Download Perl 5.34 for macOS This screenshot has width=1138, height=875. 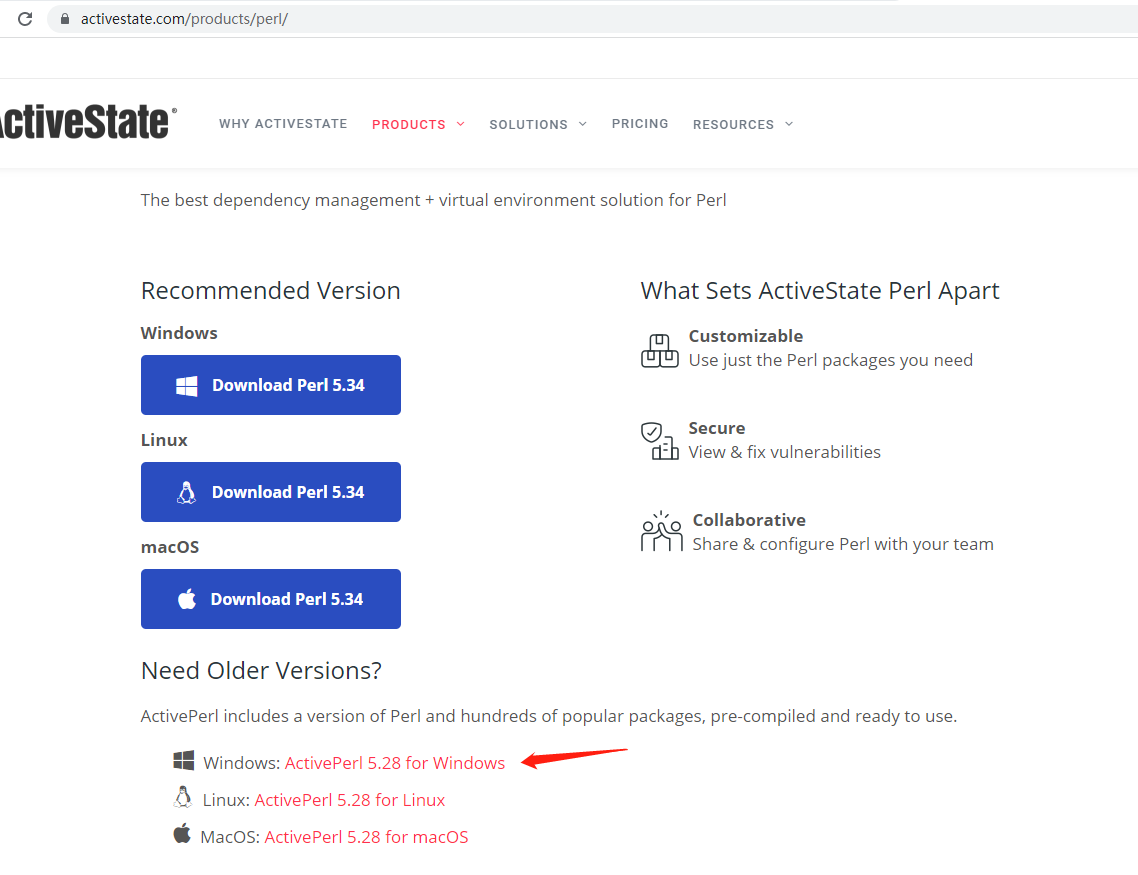tap(271, 599)
